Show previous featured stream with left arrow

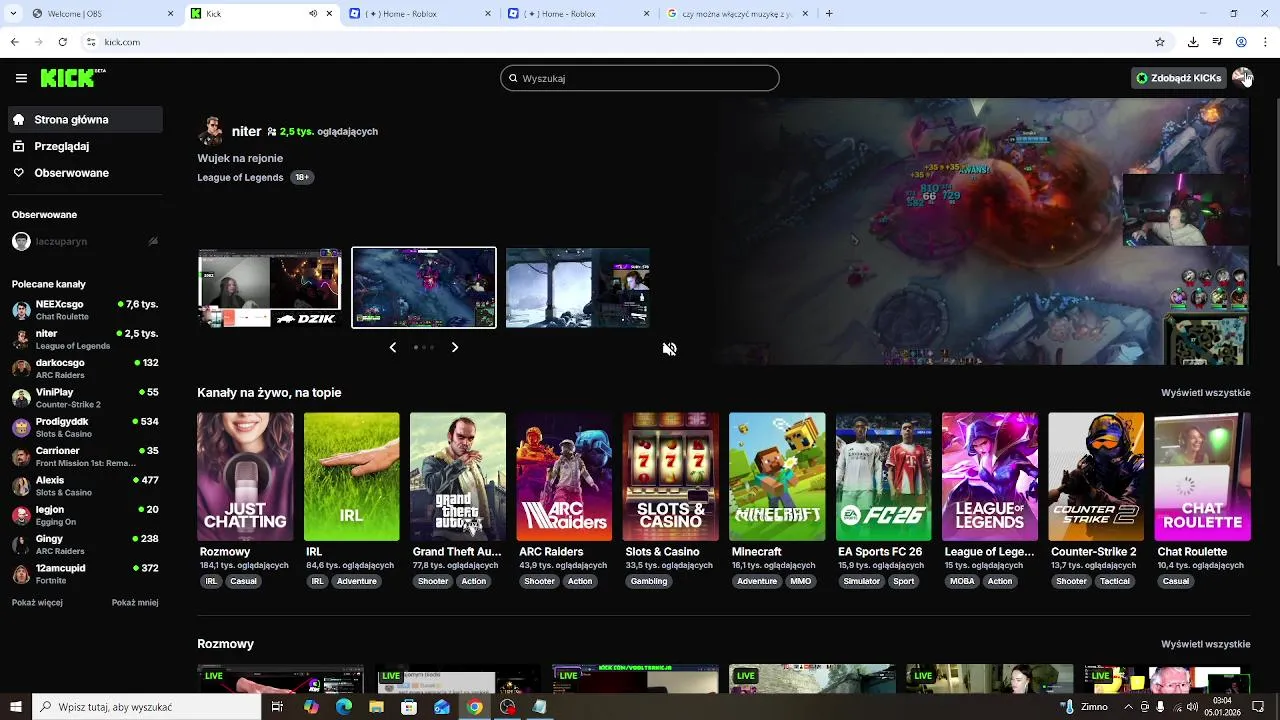click(x=392, y=347)
